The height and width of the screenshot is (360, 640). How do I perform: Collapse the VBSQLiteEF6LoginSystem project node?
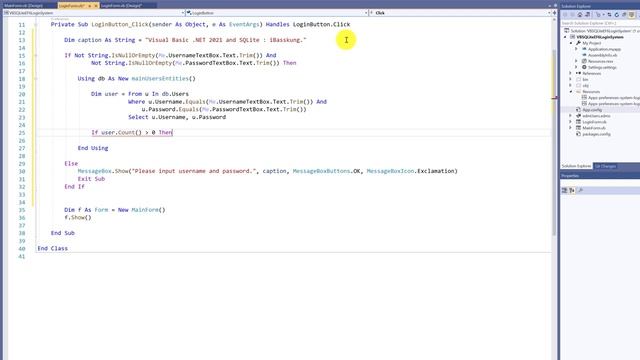[x=566, y=37]
